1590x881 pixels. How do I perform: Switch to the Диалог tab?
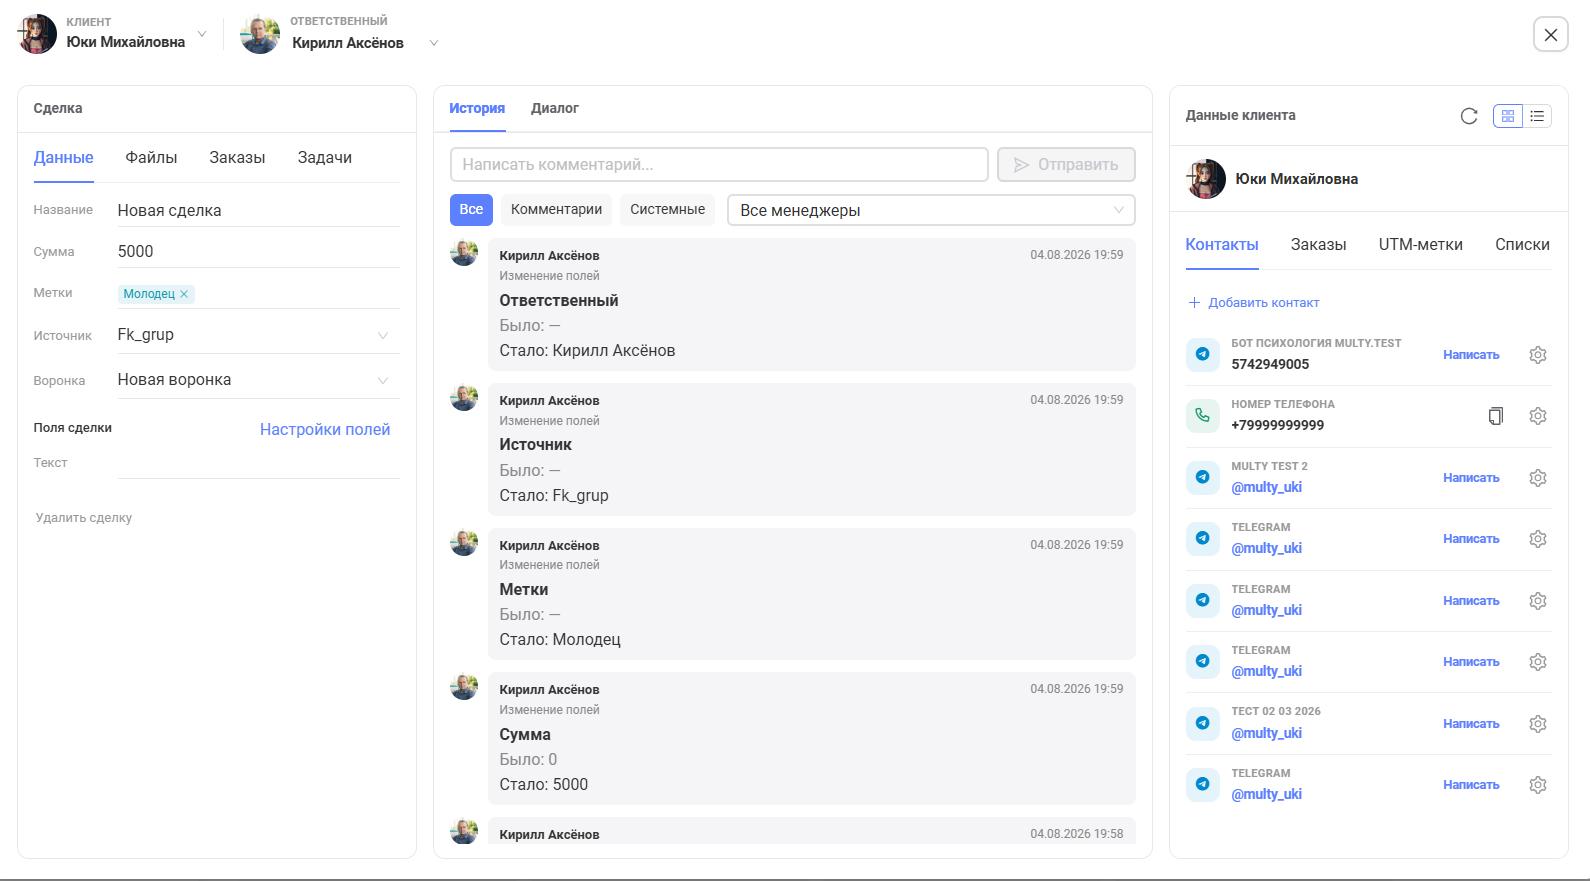pos(555,108)
